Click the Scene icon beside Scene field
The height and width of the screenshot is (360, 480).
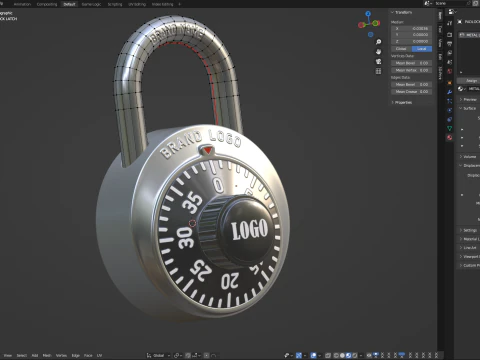pyautogui.click(x=427, y=3)
